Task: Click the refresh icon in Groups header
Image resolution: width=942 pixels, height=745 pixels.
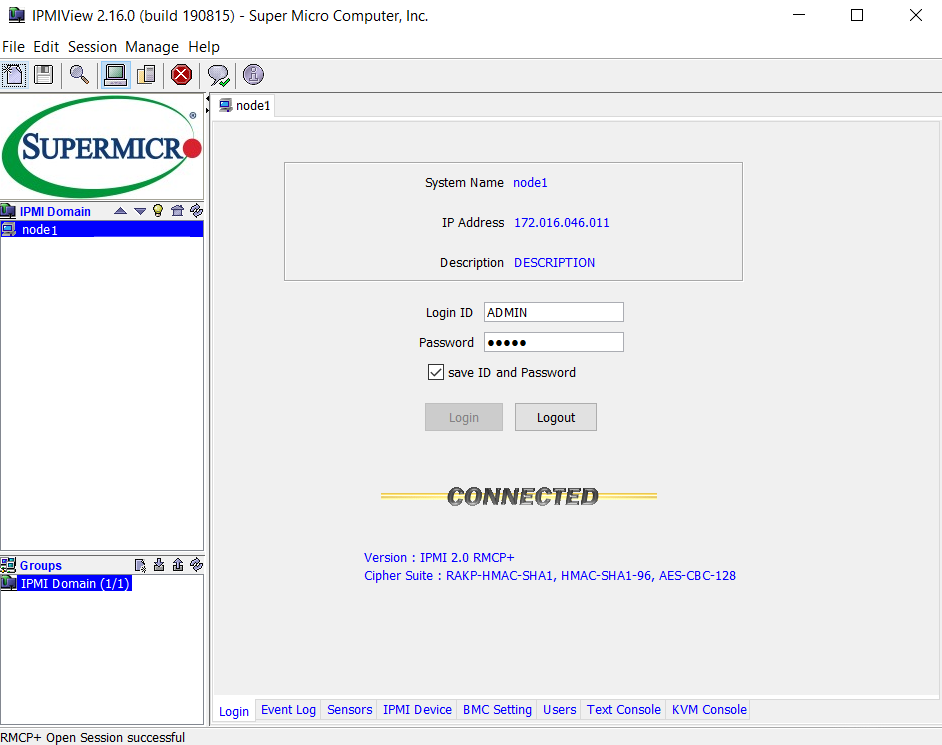Action: pos(196,565)
